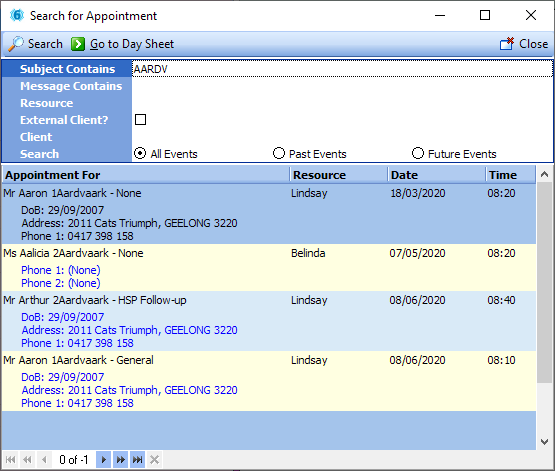This screenshot has width=555, height=471.
Task: Select the All Events radio button
Action: click(140, 154)
